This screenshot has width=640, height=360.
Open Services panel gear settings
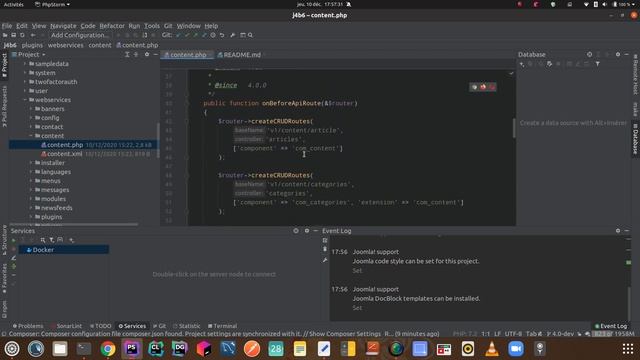click(307, 231)
